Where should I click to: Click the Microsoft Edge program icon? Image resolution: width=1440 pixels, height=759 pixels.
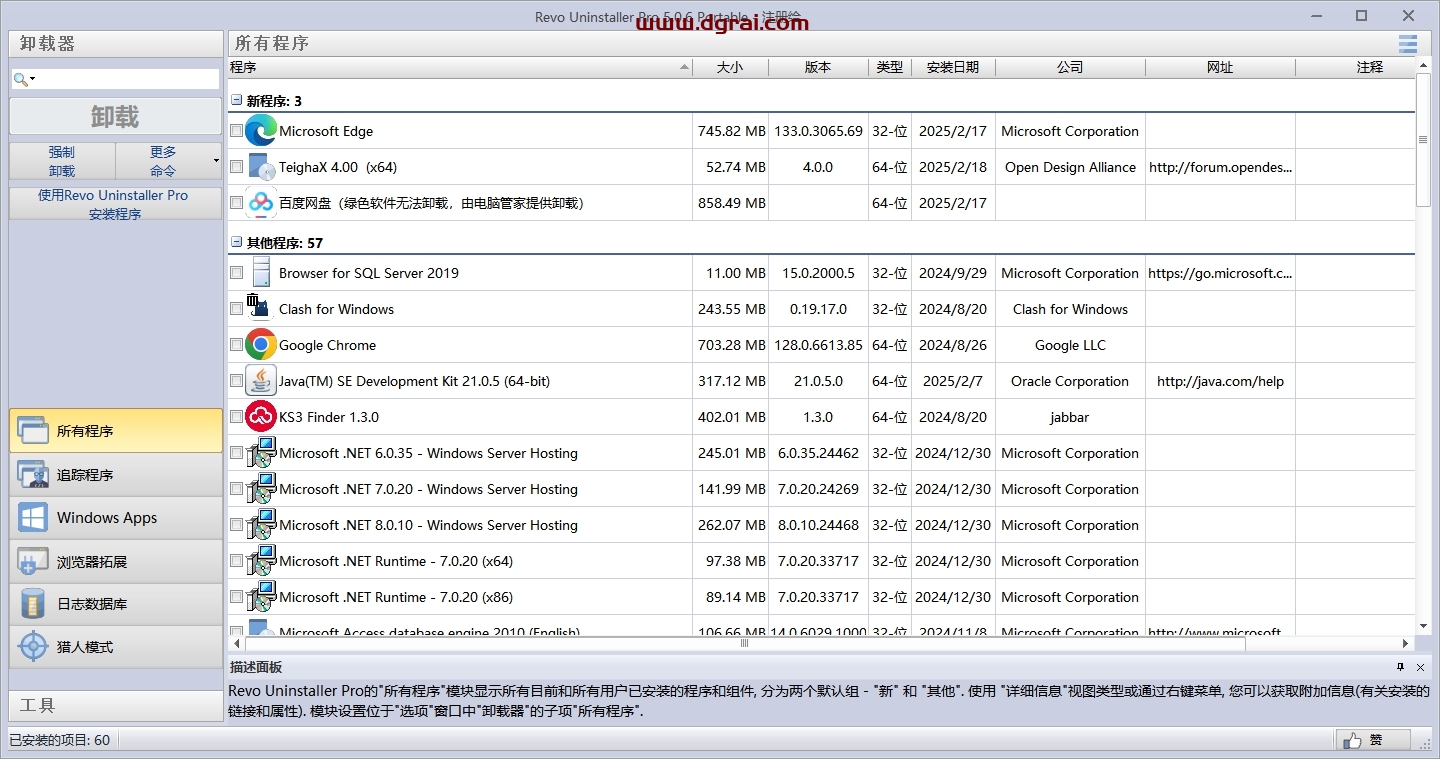pos(261,131)
